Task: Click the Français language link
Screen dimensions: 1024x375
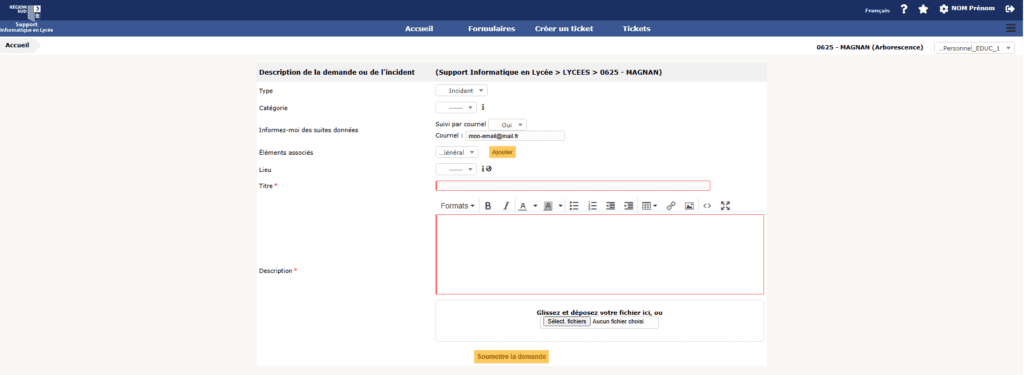Action: (876, 10)
